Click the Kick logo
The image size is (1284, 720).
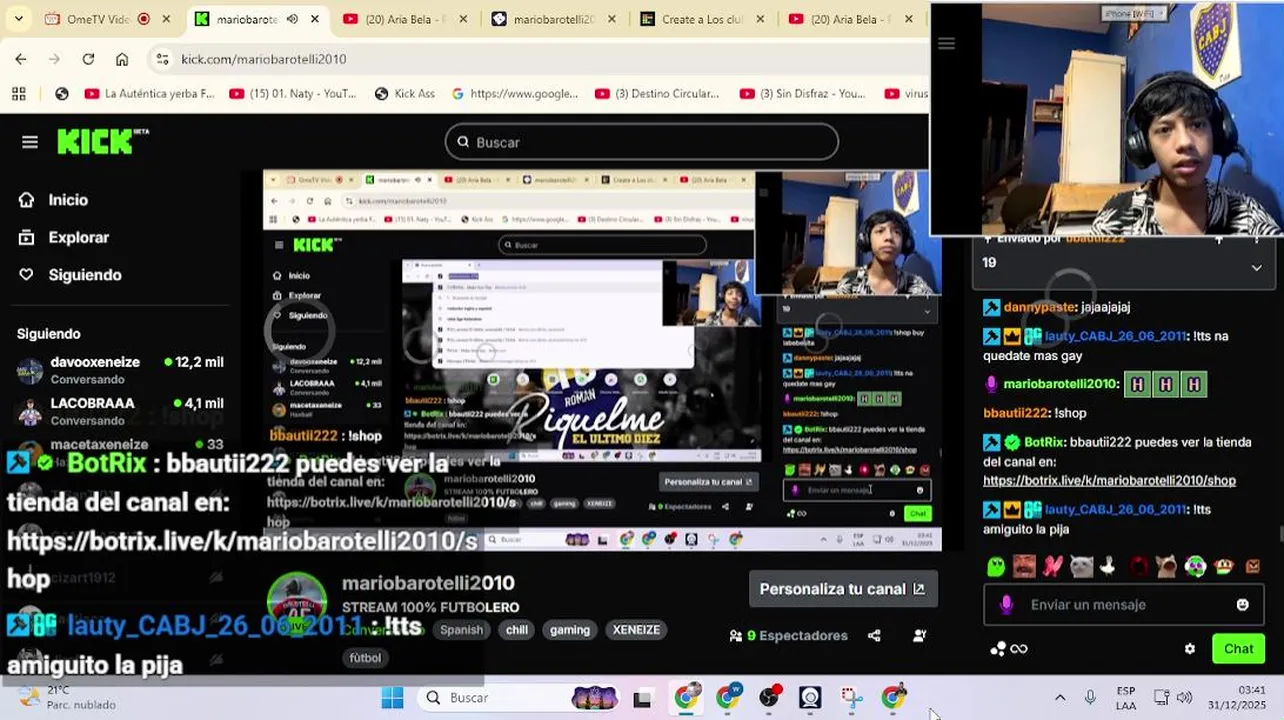point(102,142)
